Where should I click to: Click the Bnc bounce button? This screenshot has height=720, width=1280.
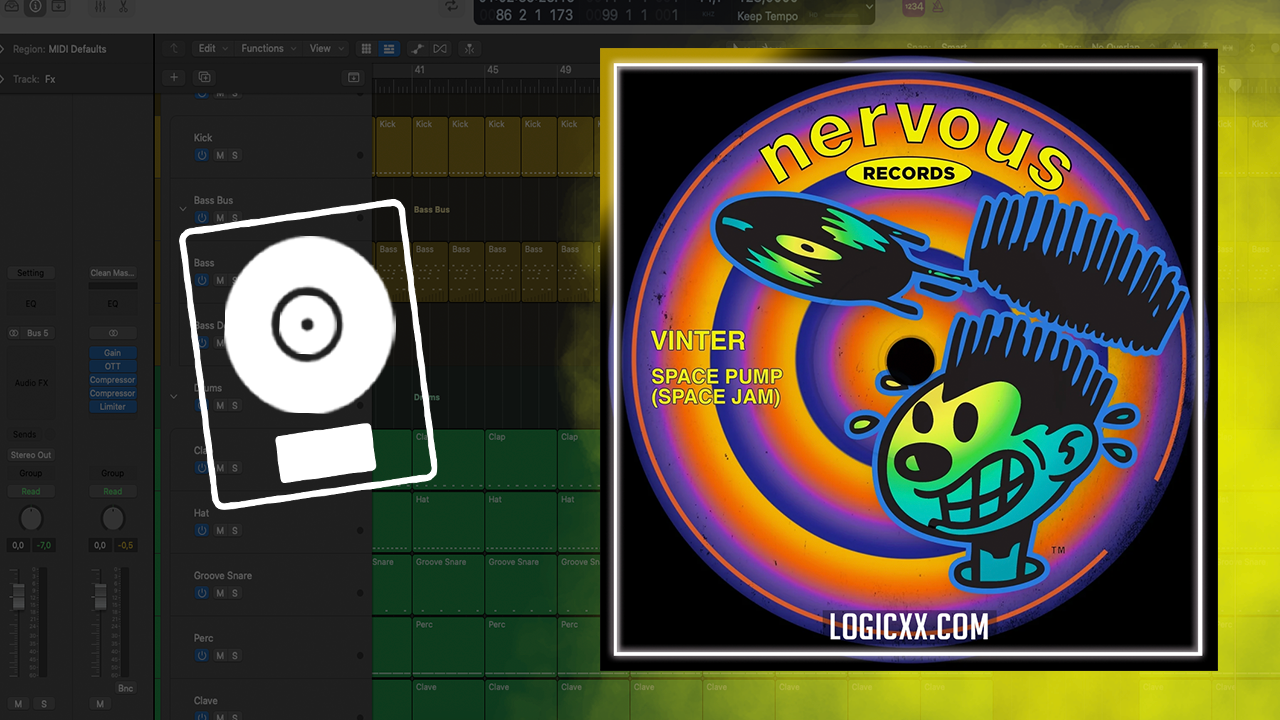tap(124, 689)
